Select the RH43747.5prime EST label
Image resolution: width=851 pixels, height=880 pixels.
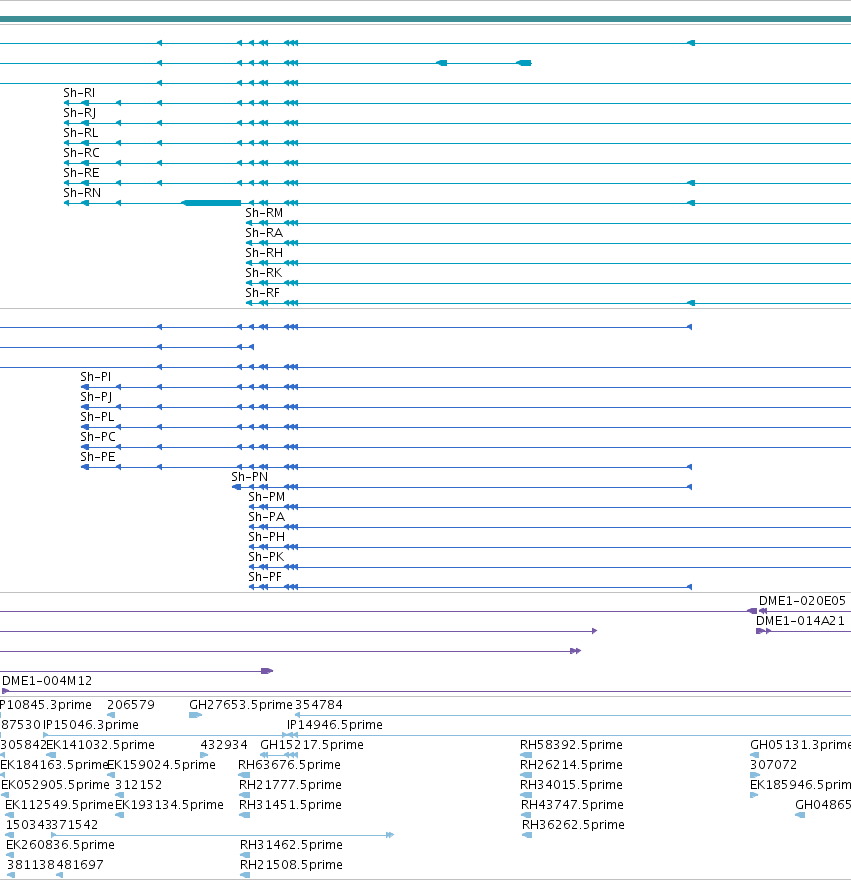(x=573, y=805)
